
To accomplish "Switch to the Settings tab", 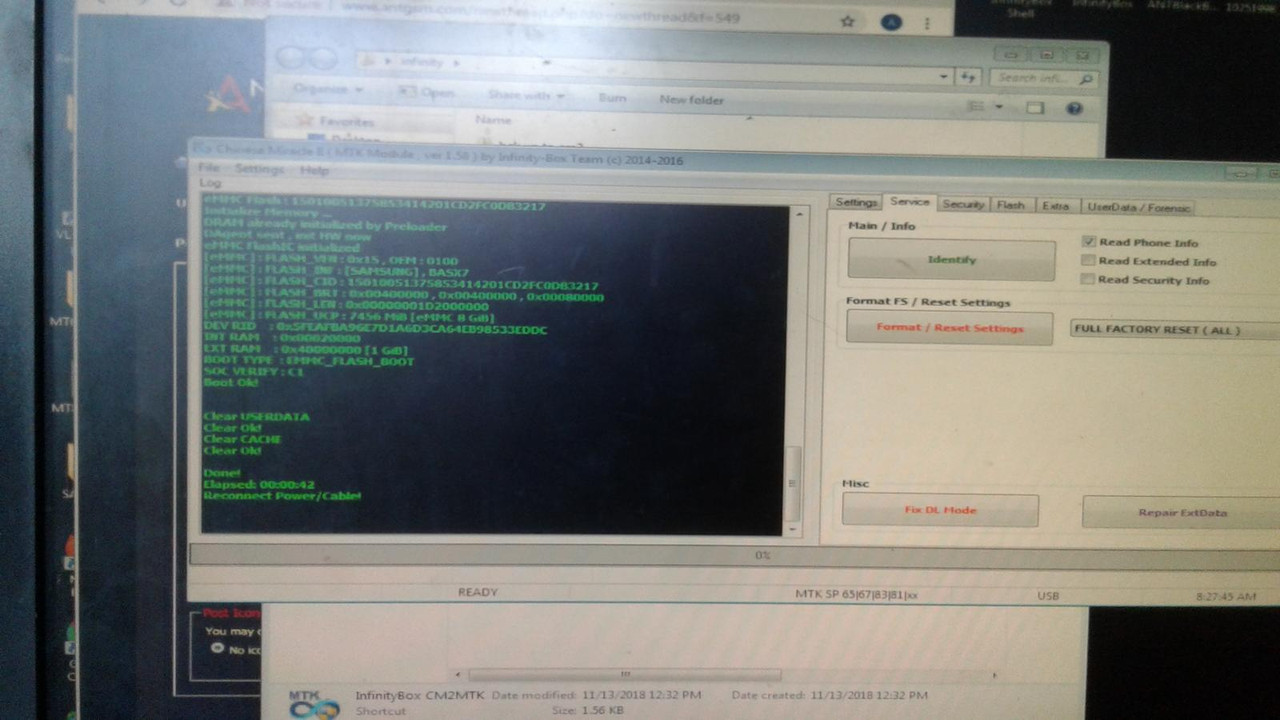I will 856,203.
